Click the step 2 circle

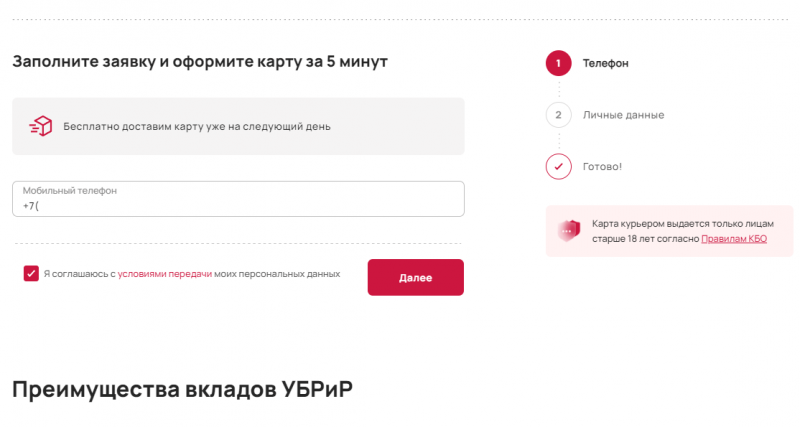[x=558, y=114]
